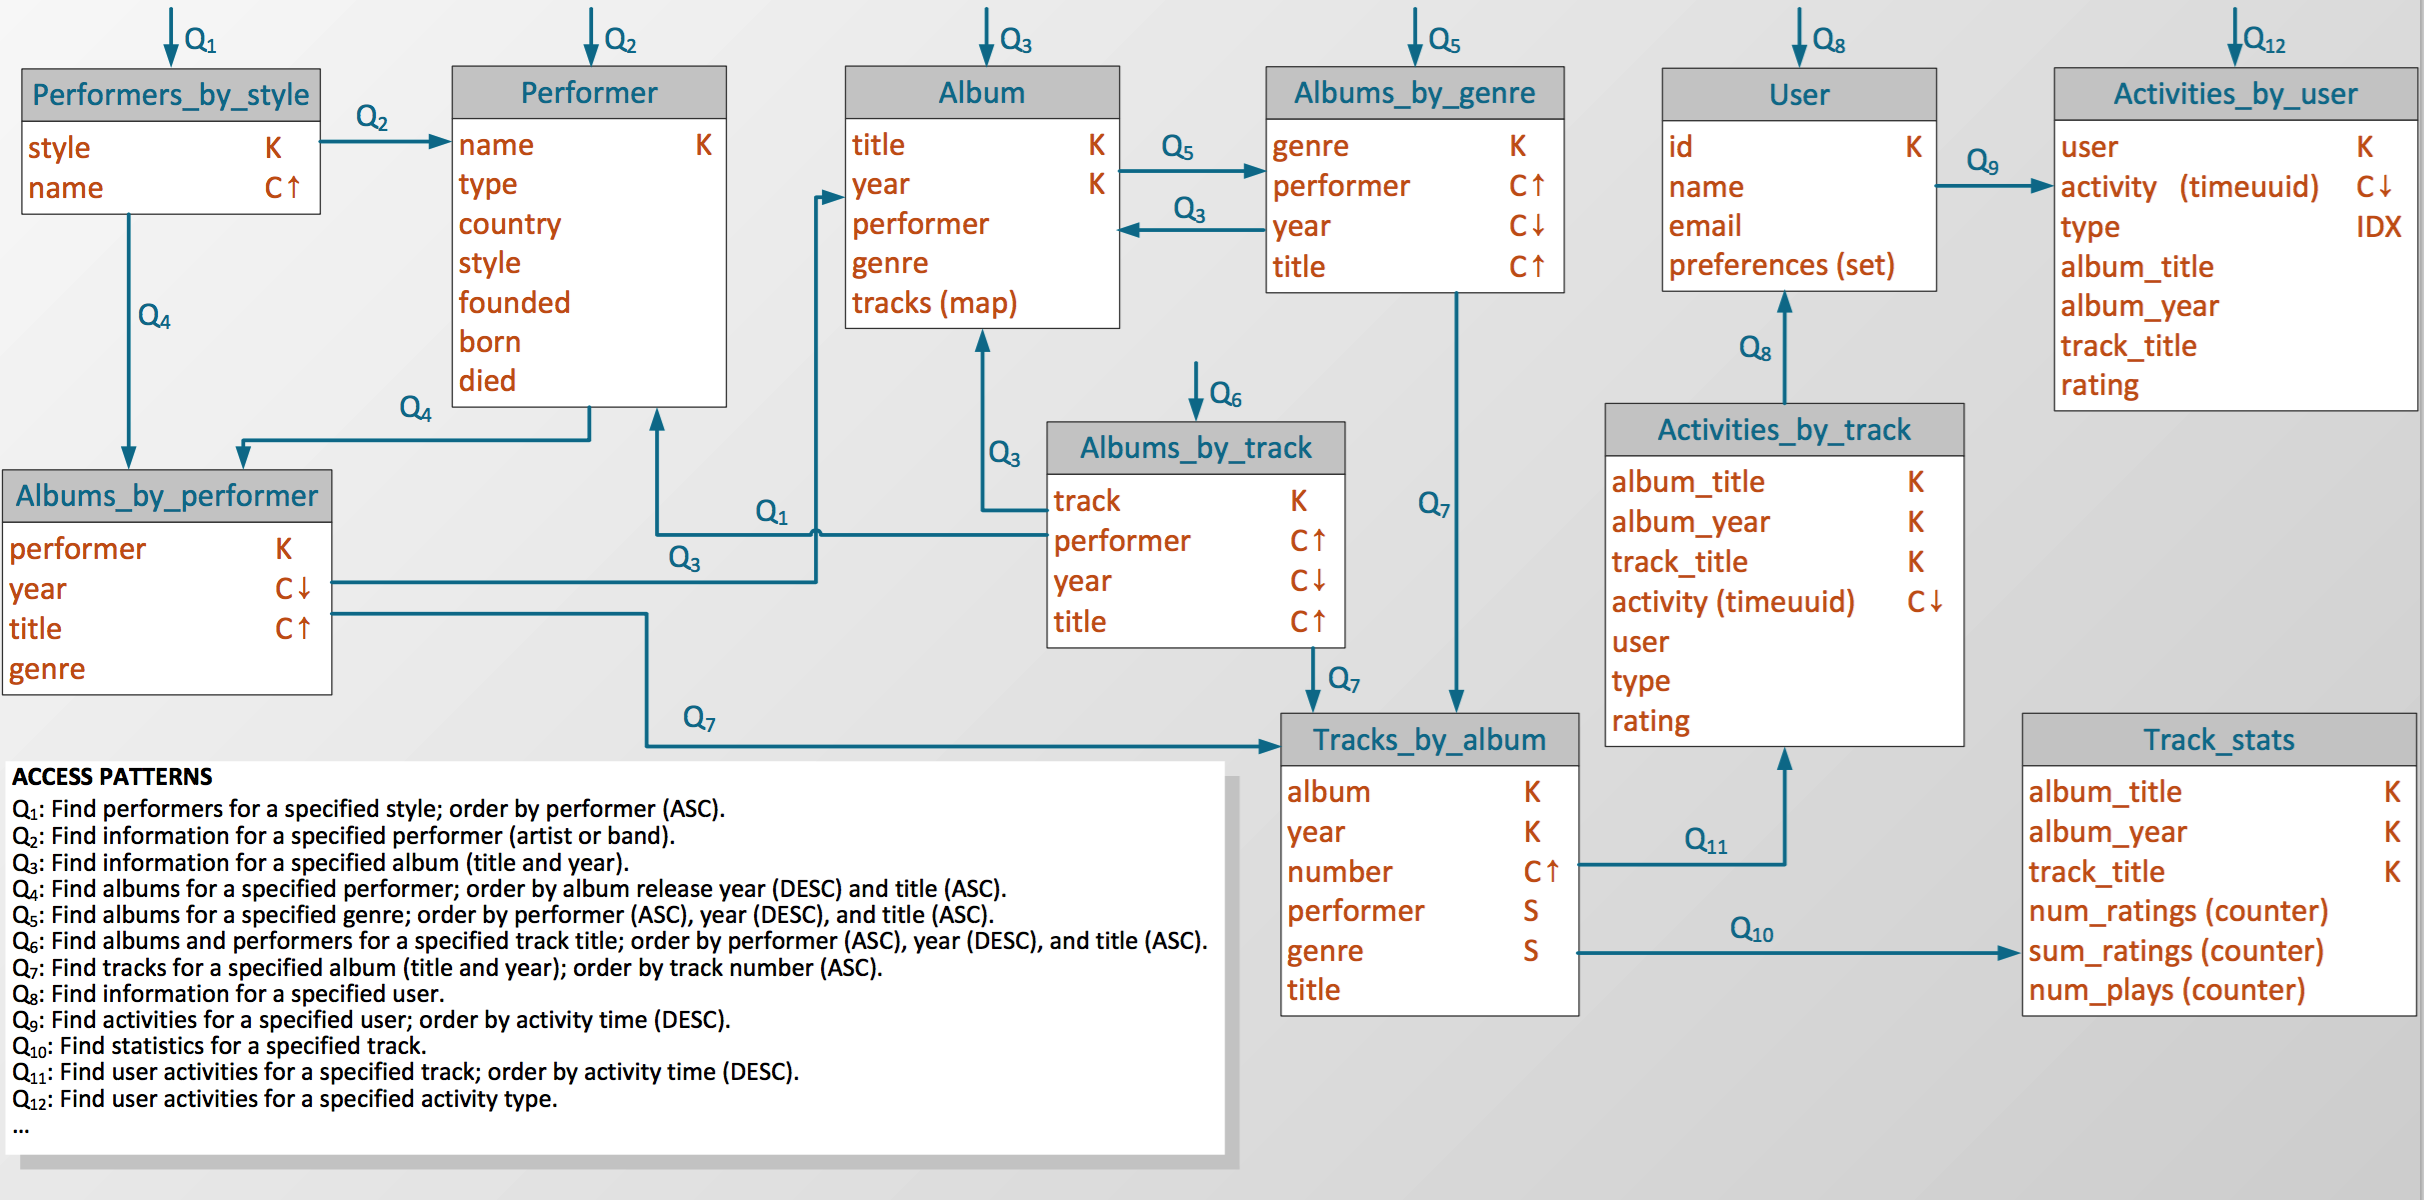The height and width of the screenshot is (1200, 2424).
Task: Click the IDX marker beside type field
Action: click(2377, 227)
